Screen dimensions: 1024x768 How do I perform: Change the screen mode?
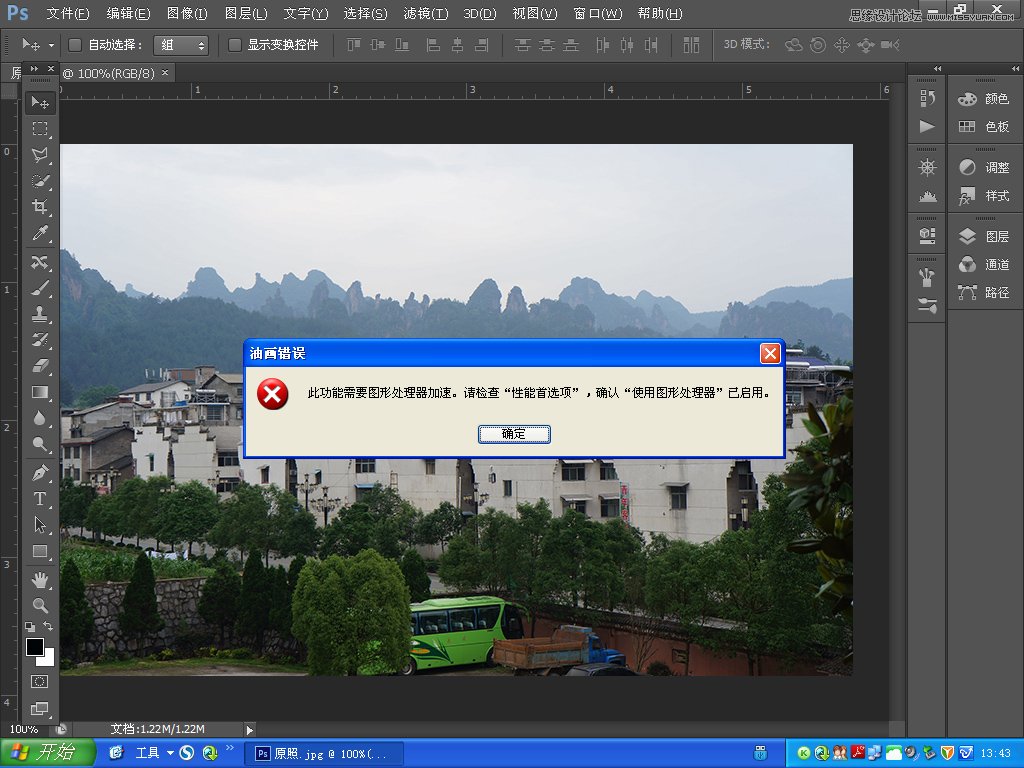[x=39, y=708]
